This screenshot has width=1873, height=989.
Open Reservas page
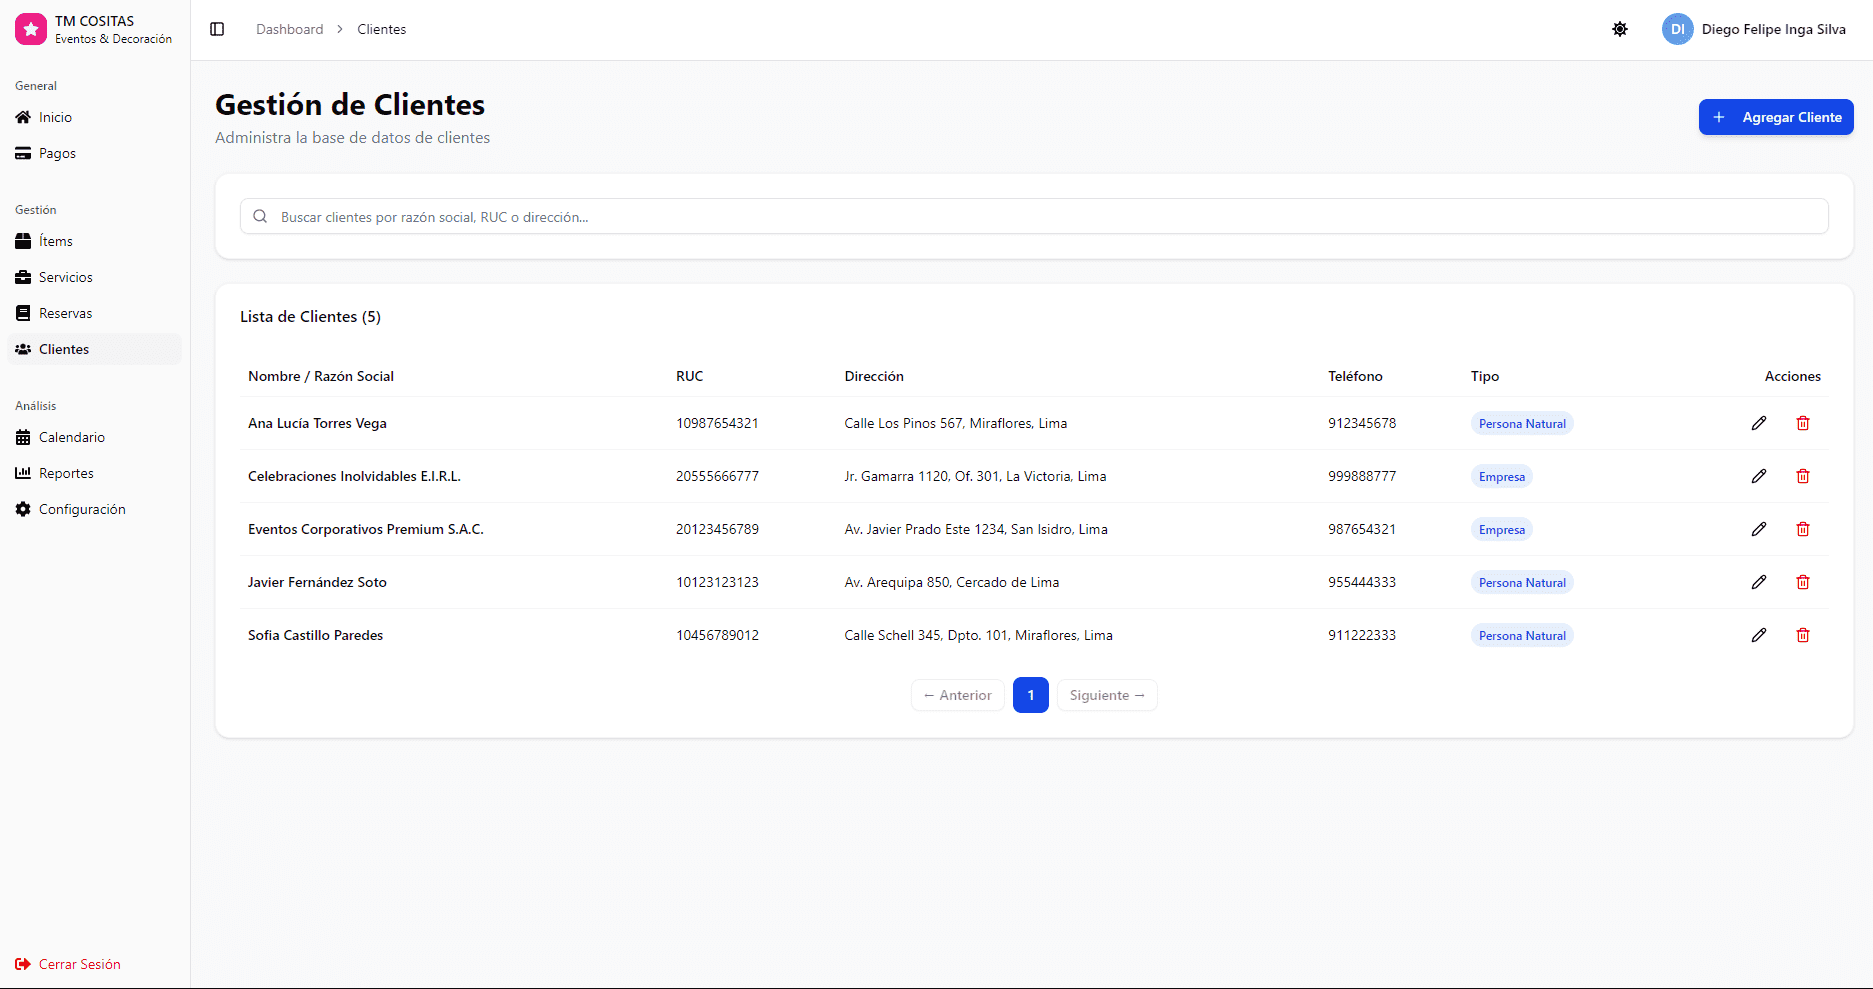click(95, 313)
